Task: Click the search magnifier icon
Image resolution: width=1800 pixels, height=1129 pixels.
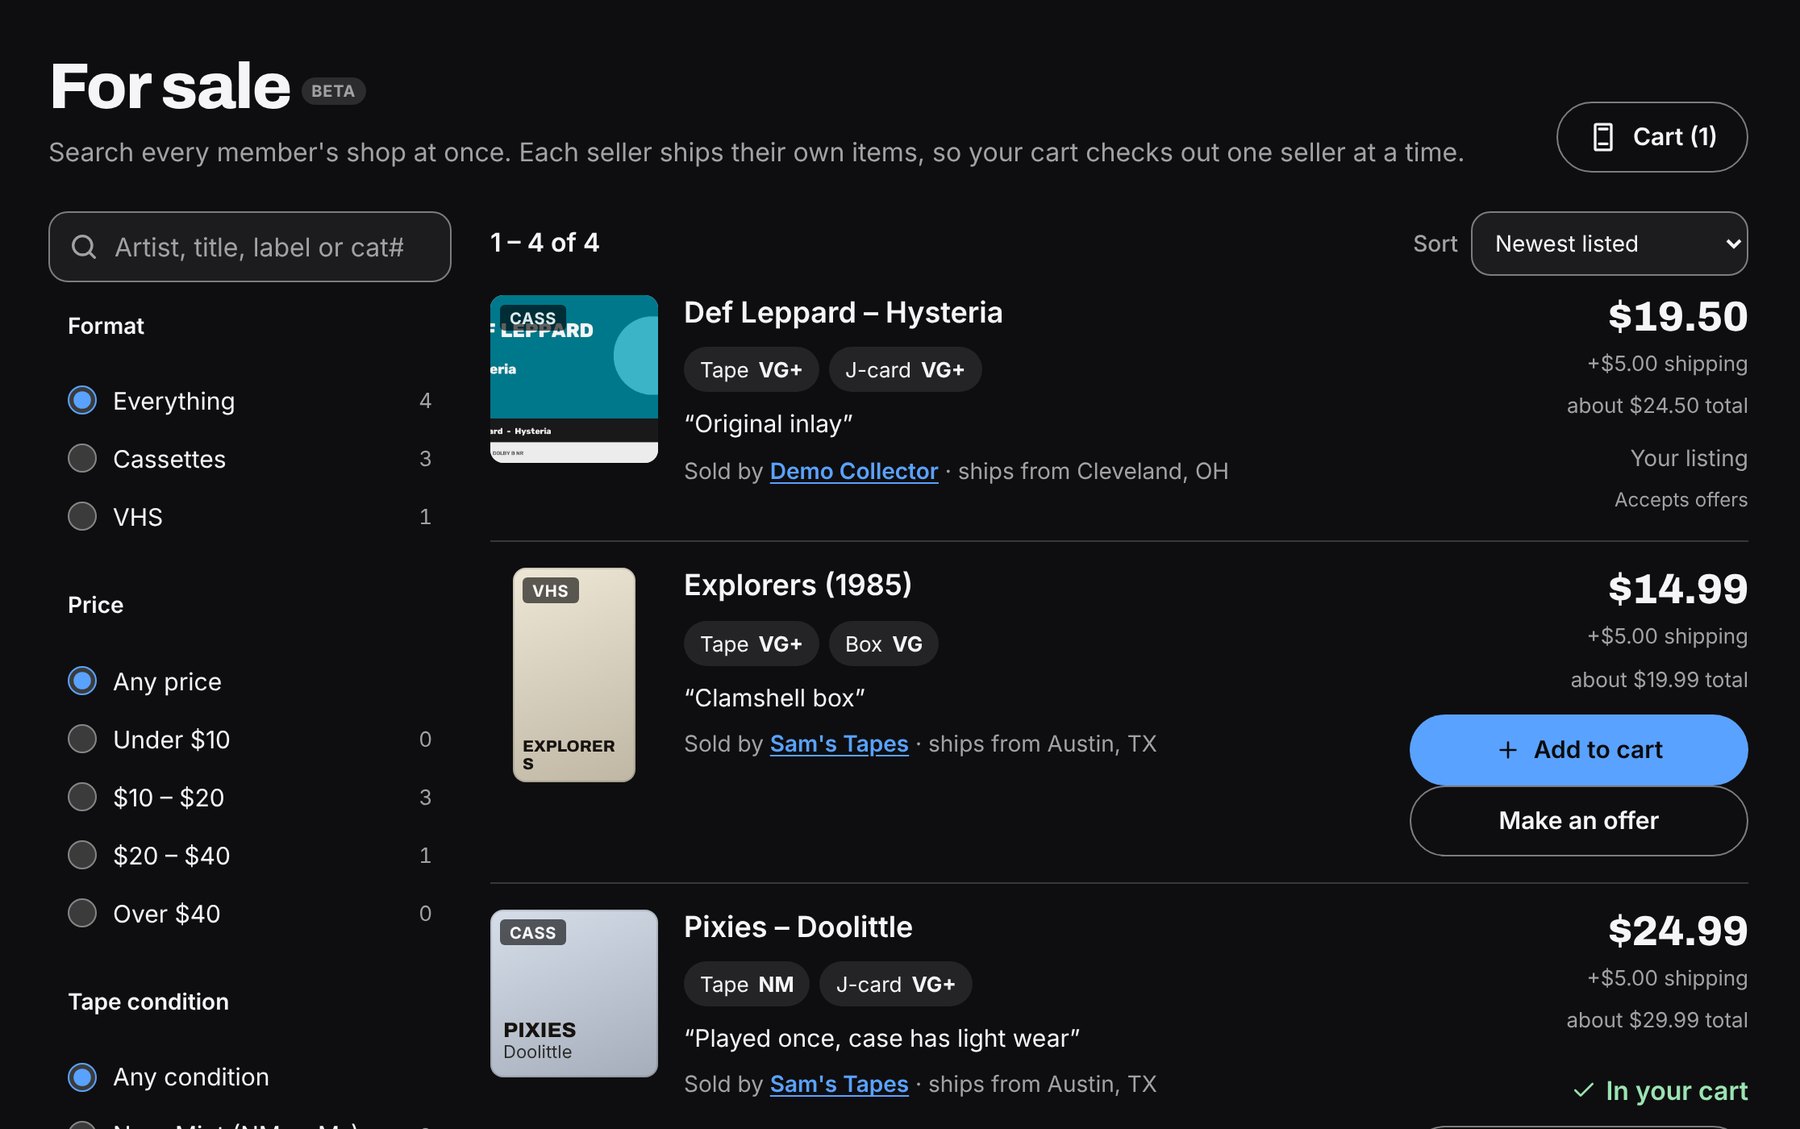Action: pos(84,247)
